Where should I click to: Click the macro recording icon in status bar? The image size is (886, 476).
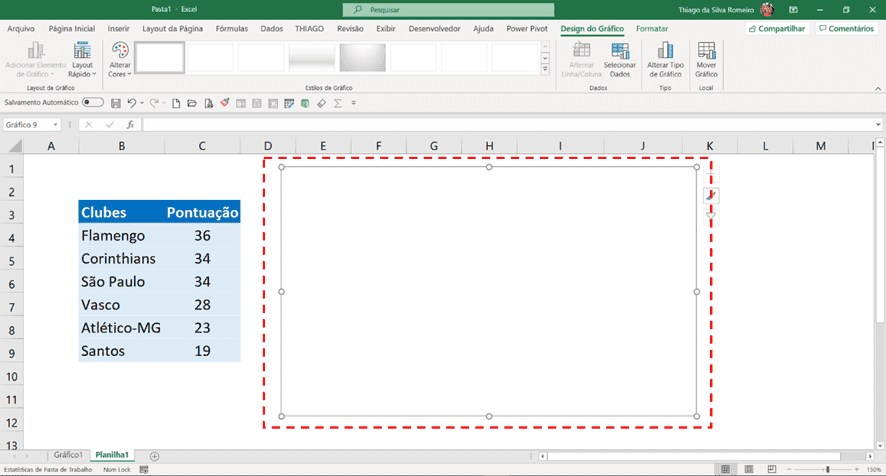coord(144,470)
